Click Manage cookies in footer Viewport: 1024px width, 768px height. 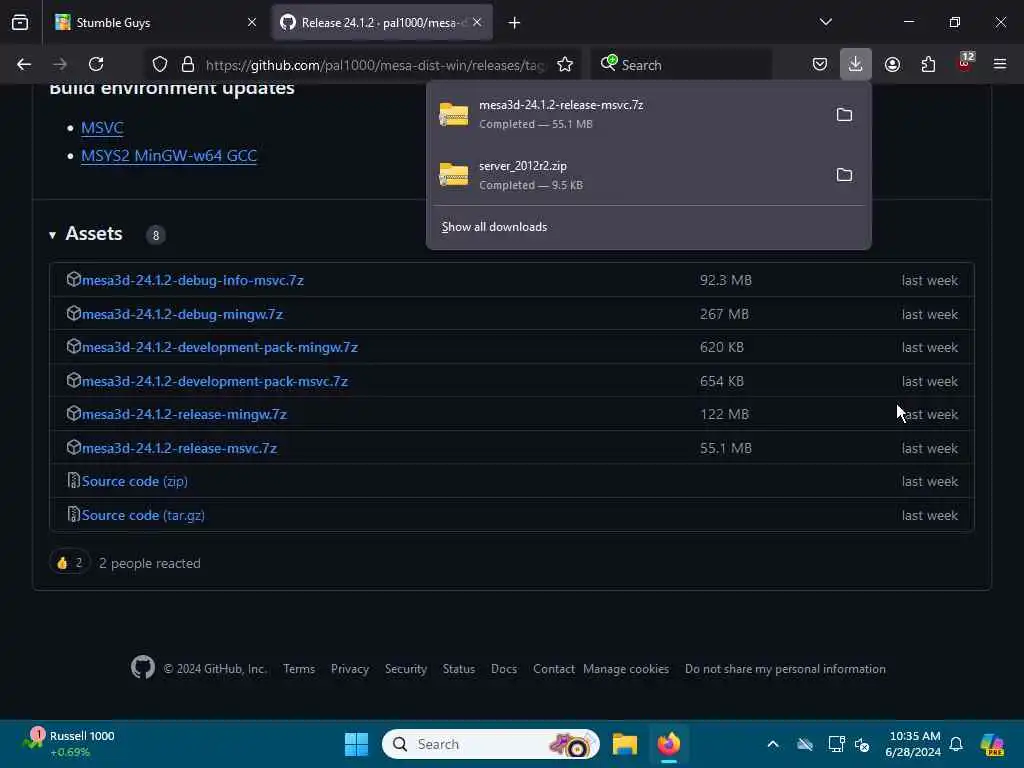(x=626, y=669)
